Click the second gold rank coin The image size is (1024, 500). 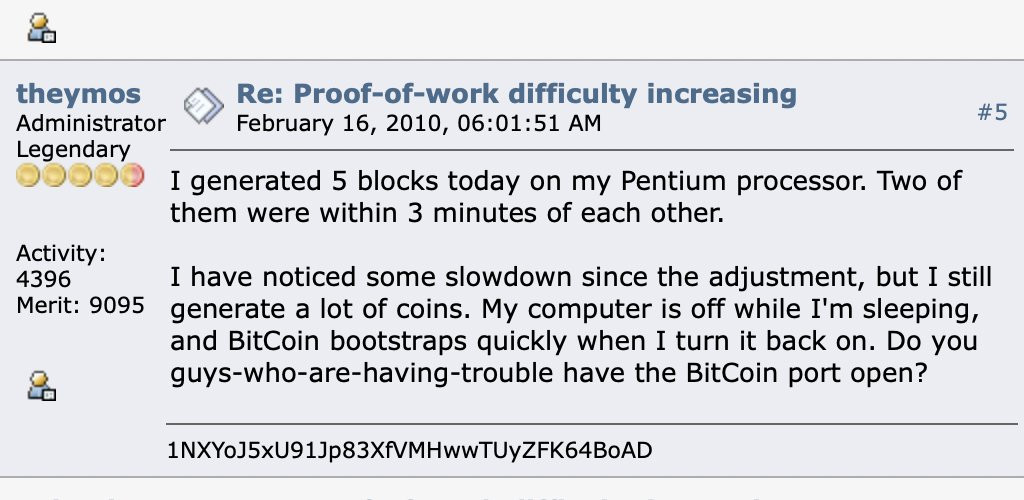(54, 176)
